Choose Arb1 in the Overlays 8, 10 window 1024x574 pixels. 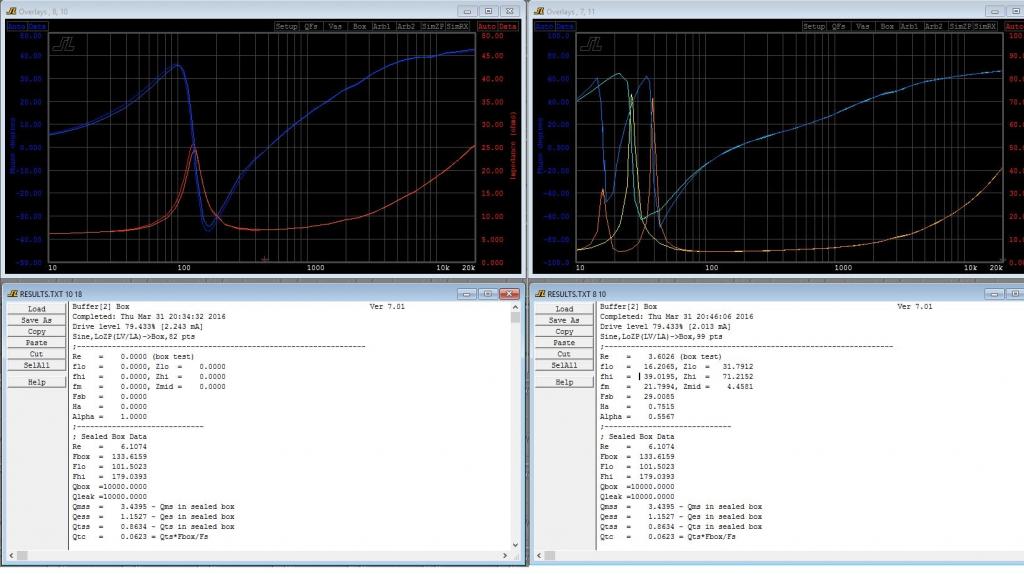pyautogui.click(x=382, y=26)
